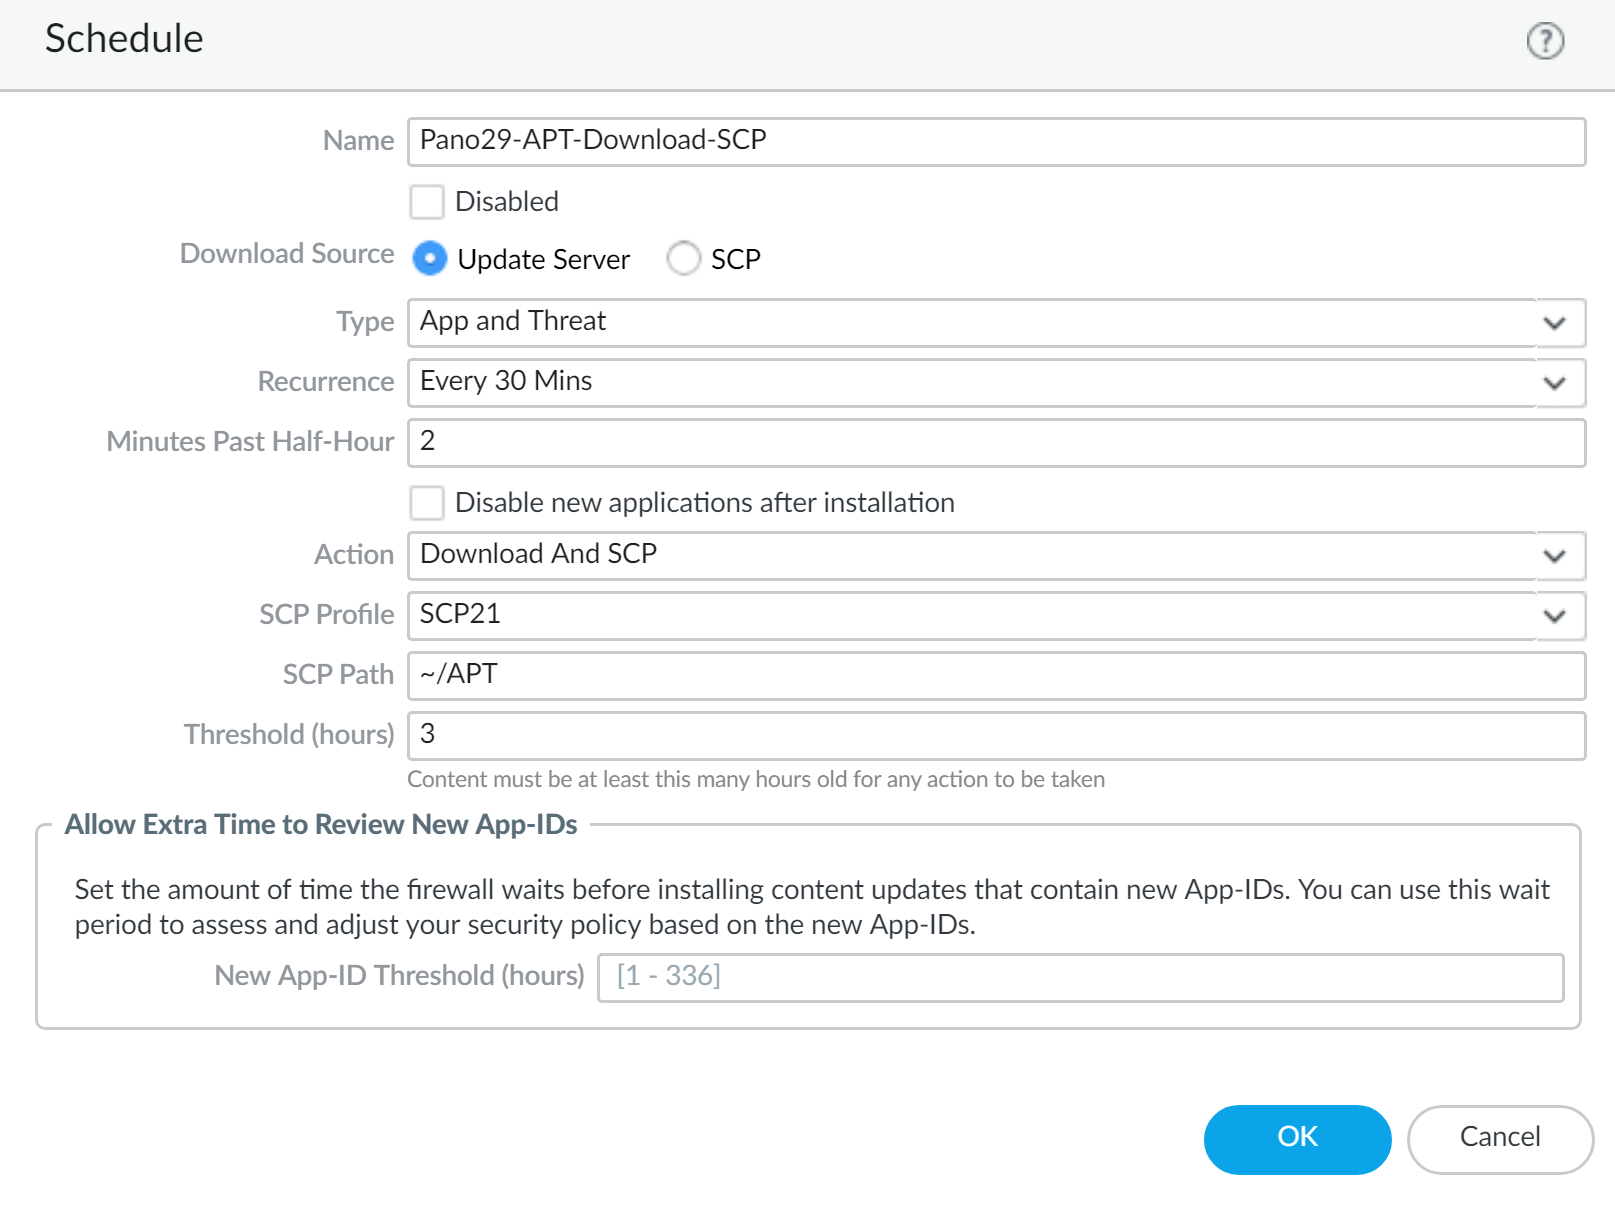Viewport: 1615px width, 1207px height.
Task: Focus the Minutes Past Half-Hour field
Action: (995, 442)
